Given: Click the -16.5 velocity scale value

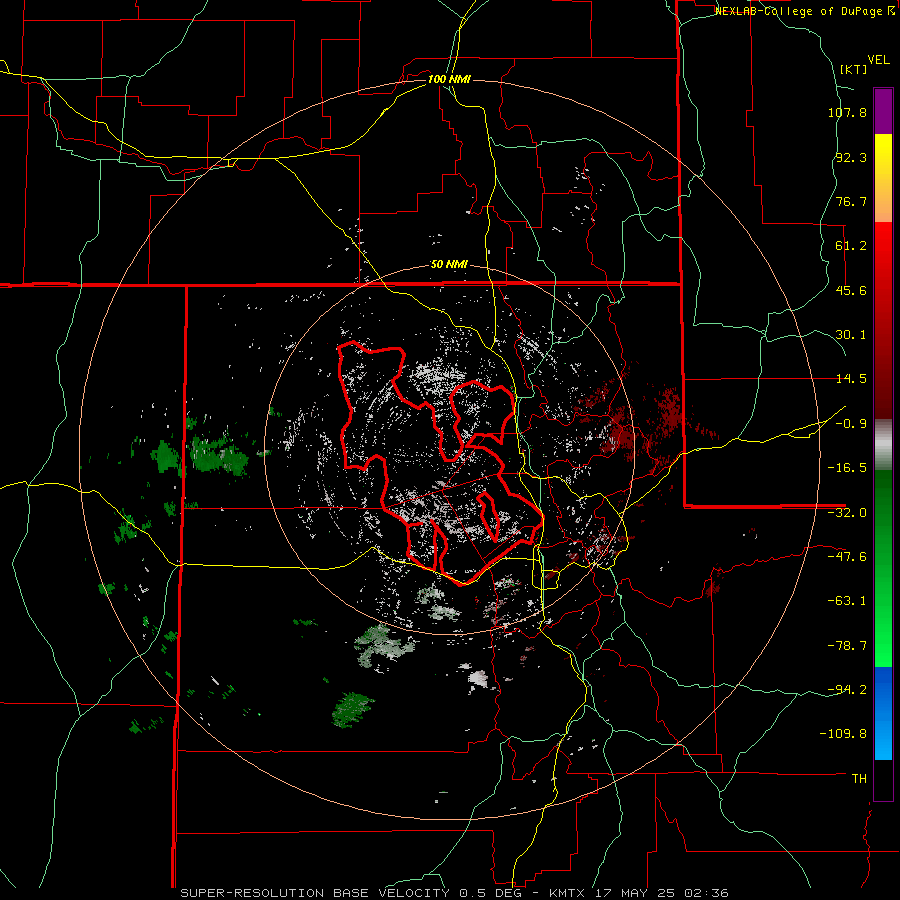Looking at the screenshot, I should tap(847, 468).
